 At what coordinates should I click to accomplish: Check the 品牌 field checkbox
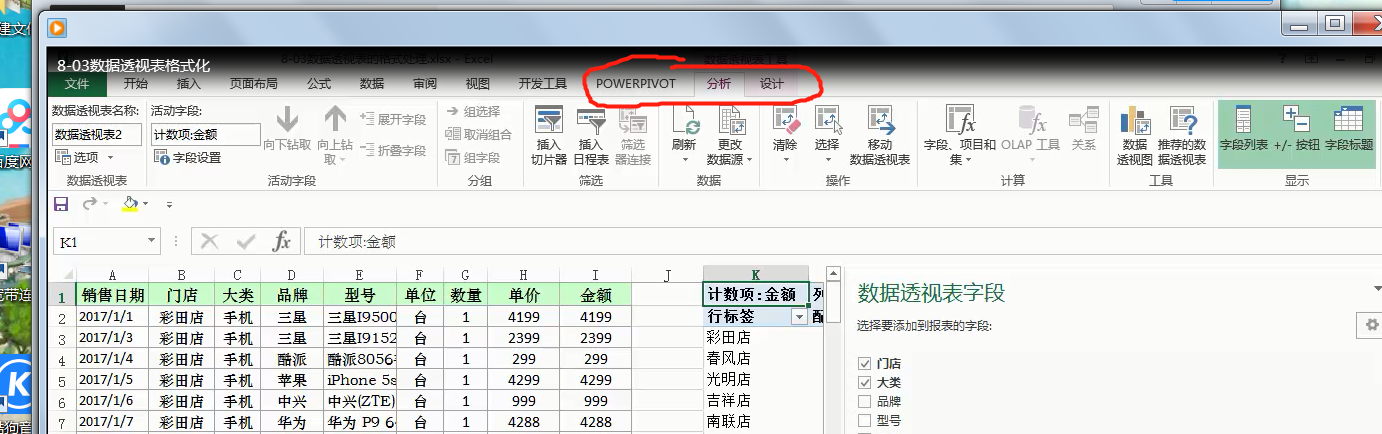(x=865, y=402)
